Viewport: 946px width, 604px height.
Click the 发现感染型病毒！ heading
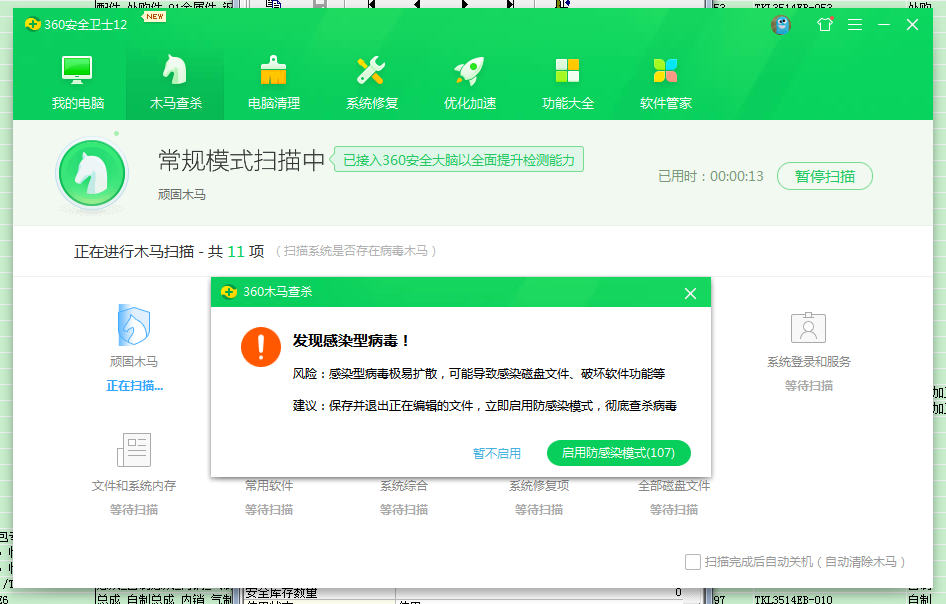[x=351, y=341]
